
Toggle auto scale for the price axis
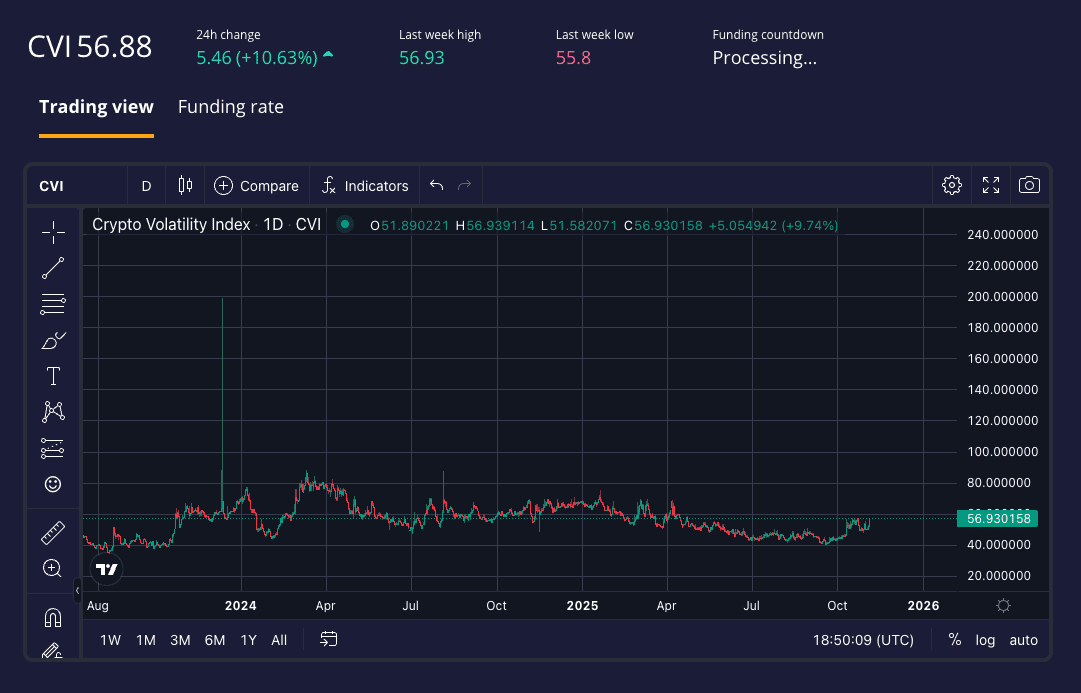1023,640
